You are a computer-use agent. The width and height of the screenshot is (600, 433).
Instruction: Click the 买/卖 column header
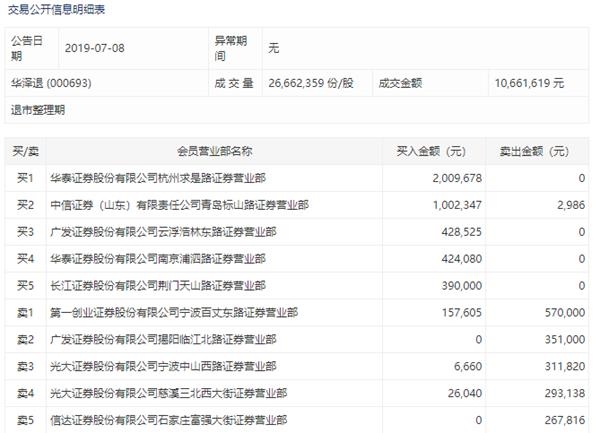pyautogui.click(x=25, y=151)
